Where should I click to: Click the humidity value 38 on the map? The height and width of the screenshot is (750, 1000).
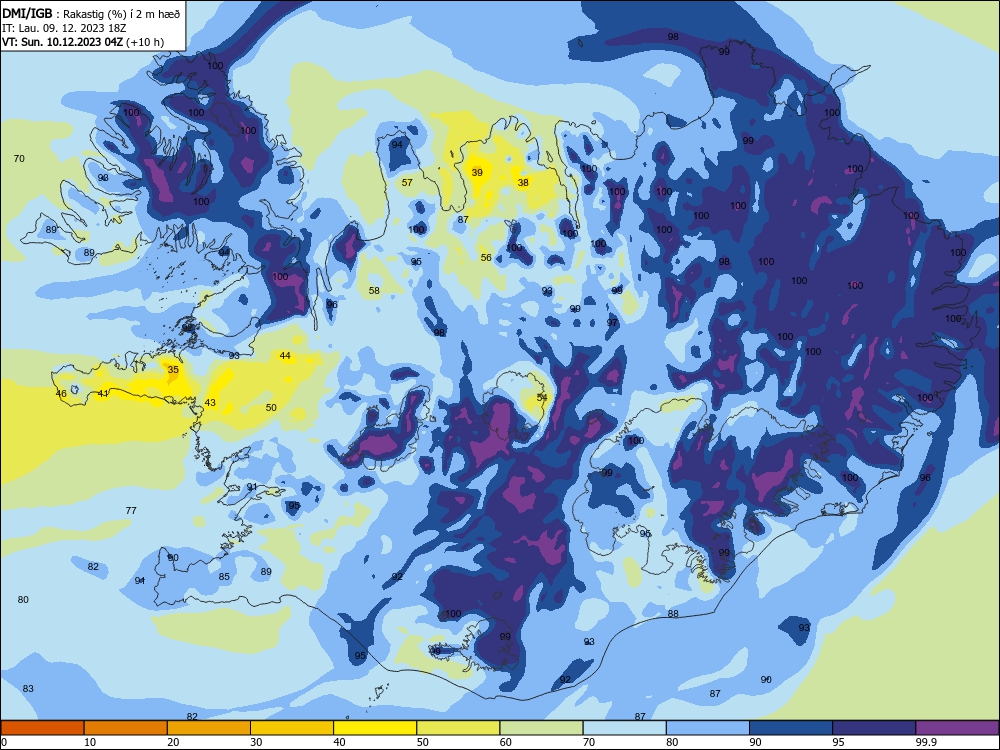click(523, 182)
